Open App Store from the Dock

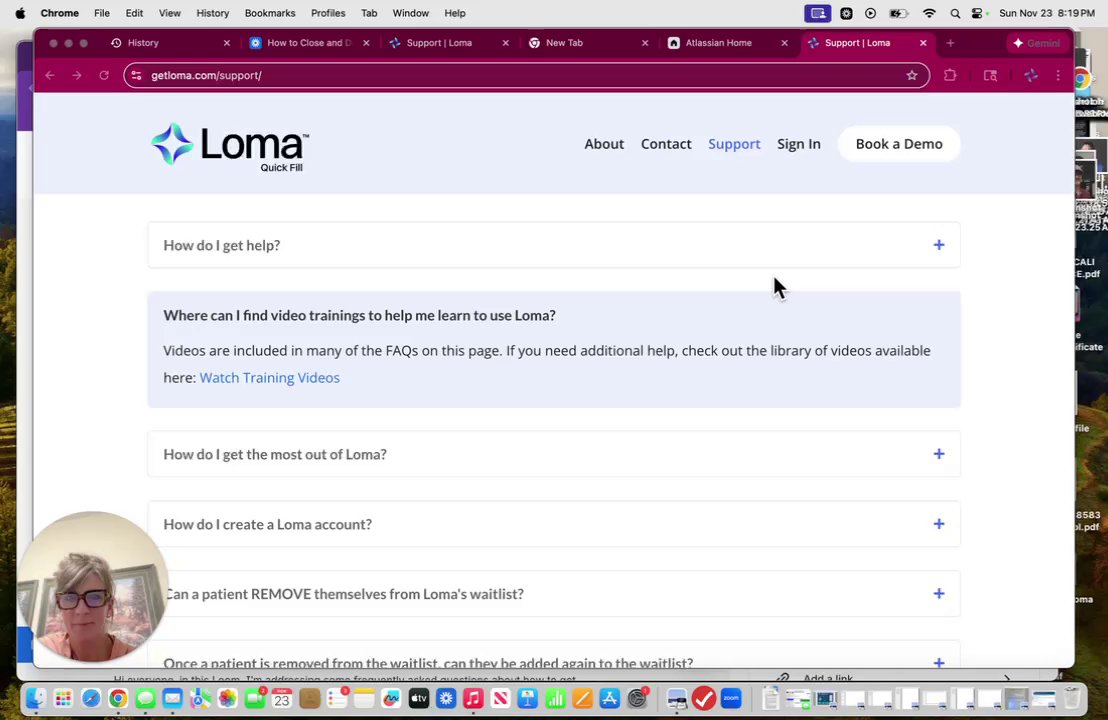(x=610, y=699)
